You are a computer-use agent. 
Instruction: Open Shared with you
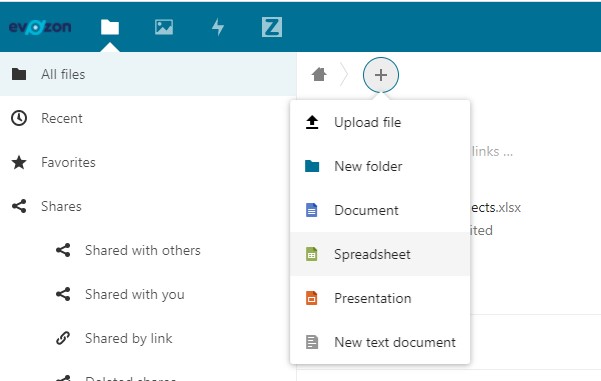click(x=148, y=294)
